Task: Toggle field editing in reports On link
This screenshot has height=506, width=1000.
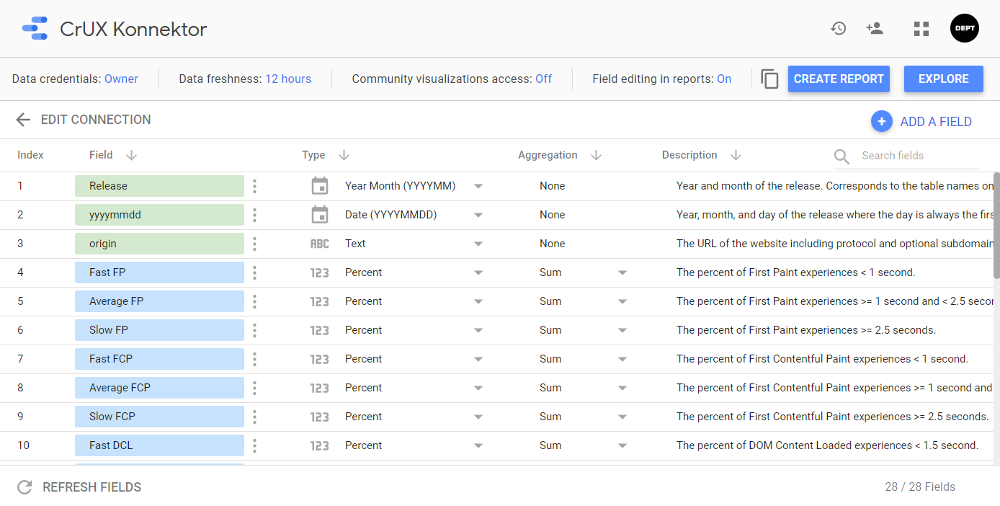Action: tap(724, 79)
